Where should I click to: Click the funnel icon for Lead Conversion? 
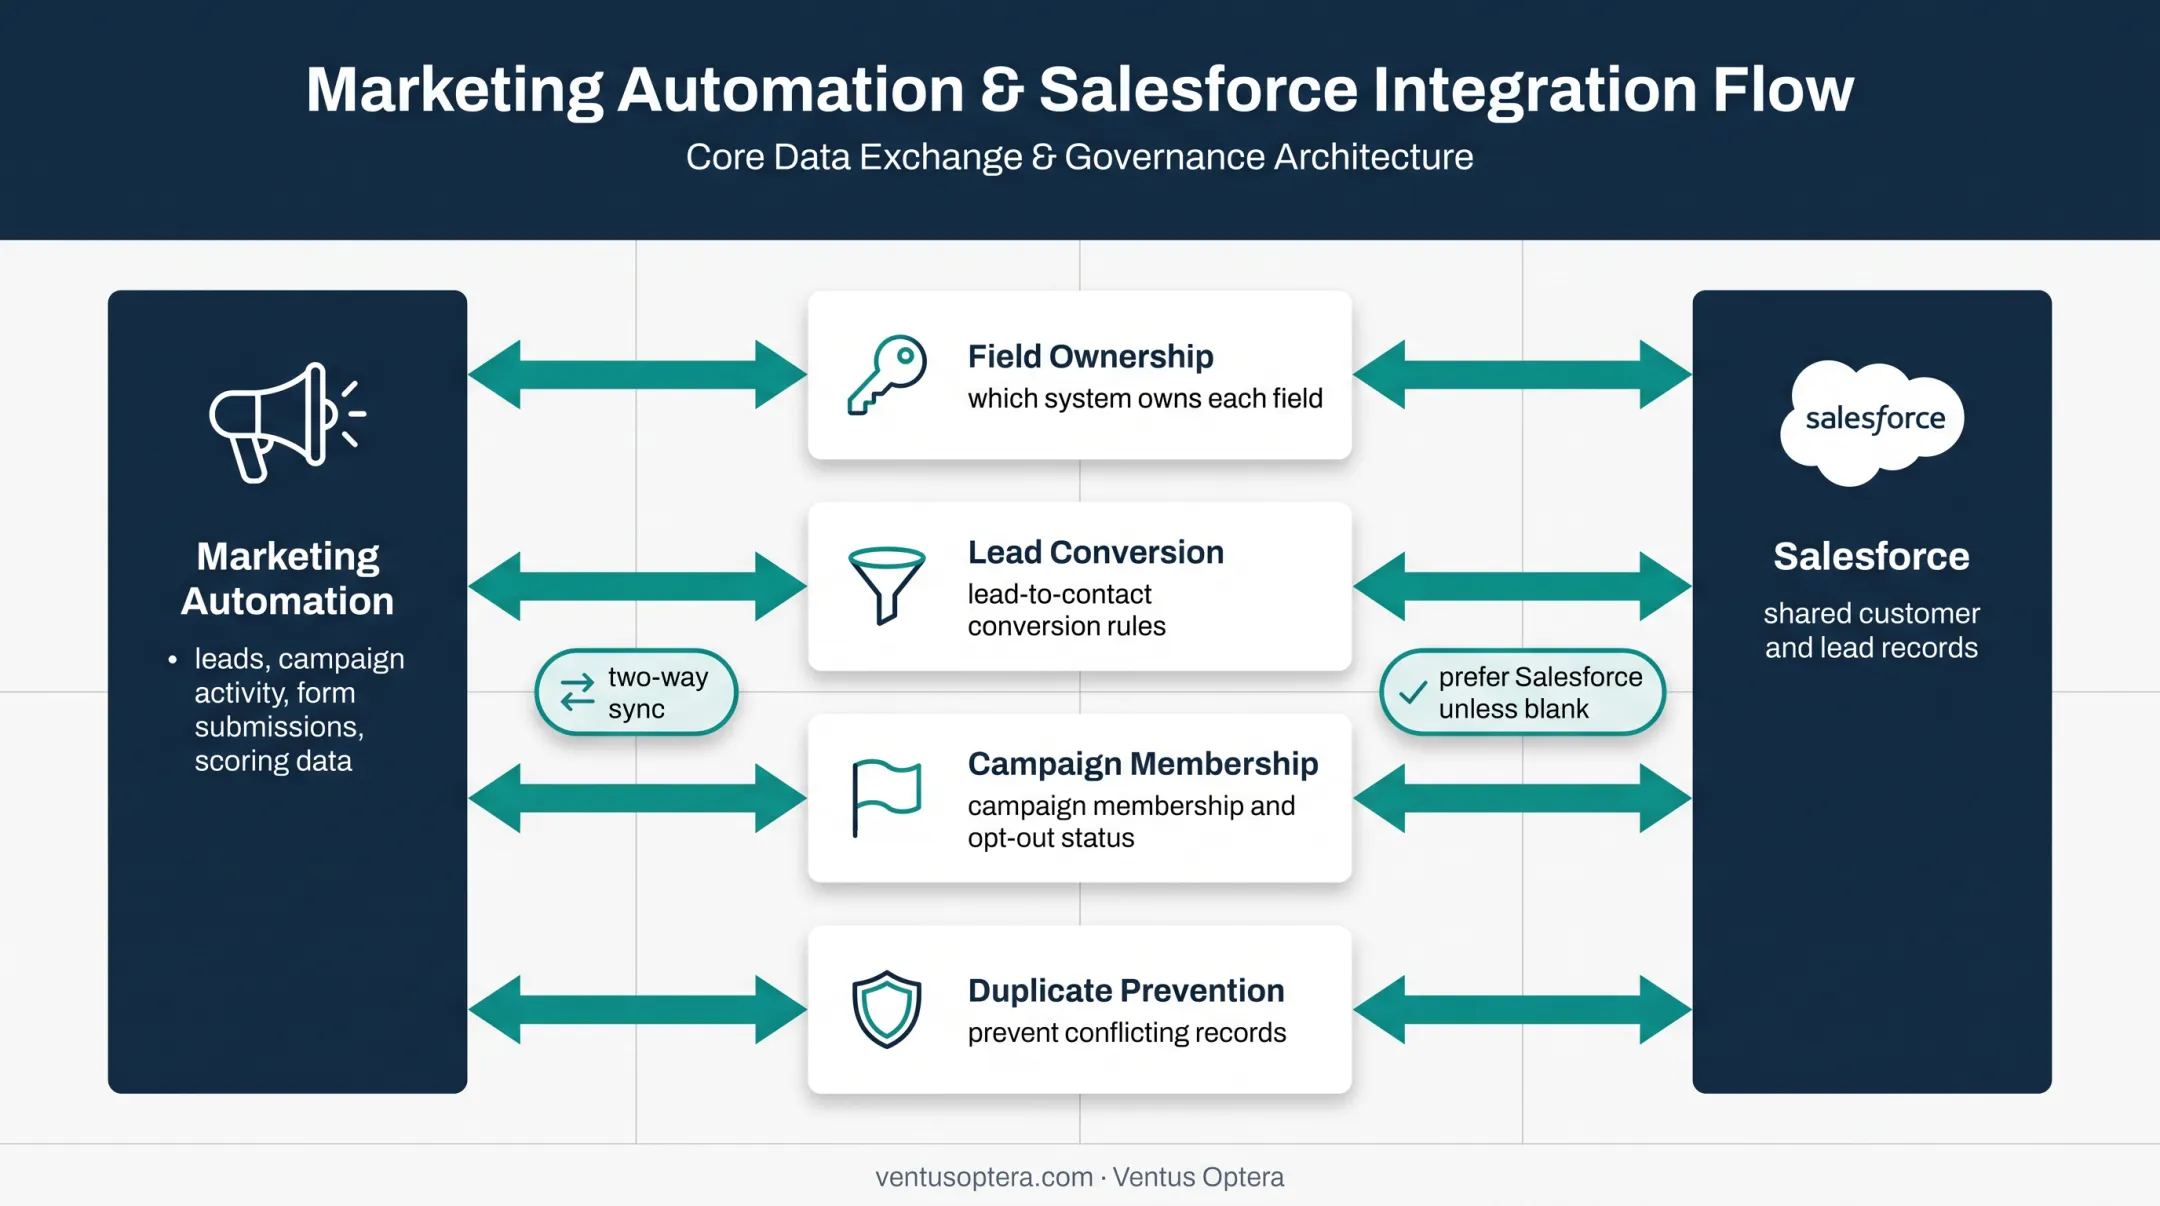[x=886, y=586]
